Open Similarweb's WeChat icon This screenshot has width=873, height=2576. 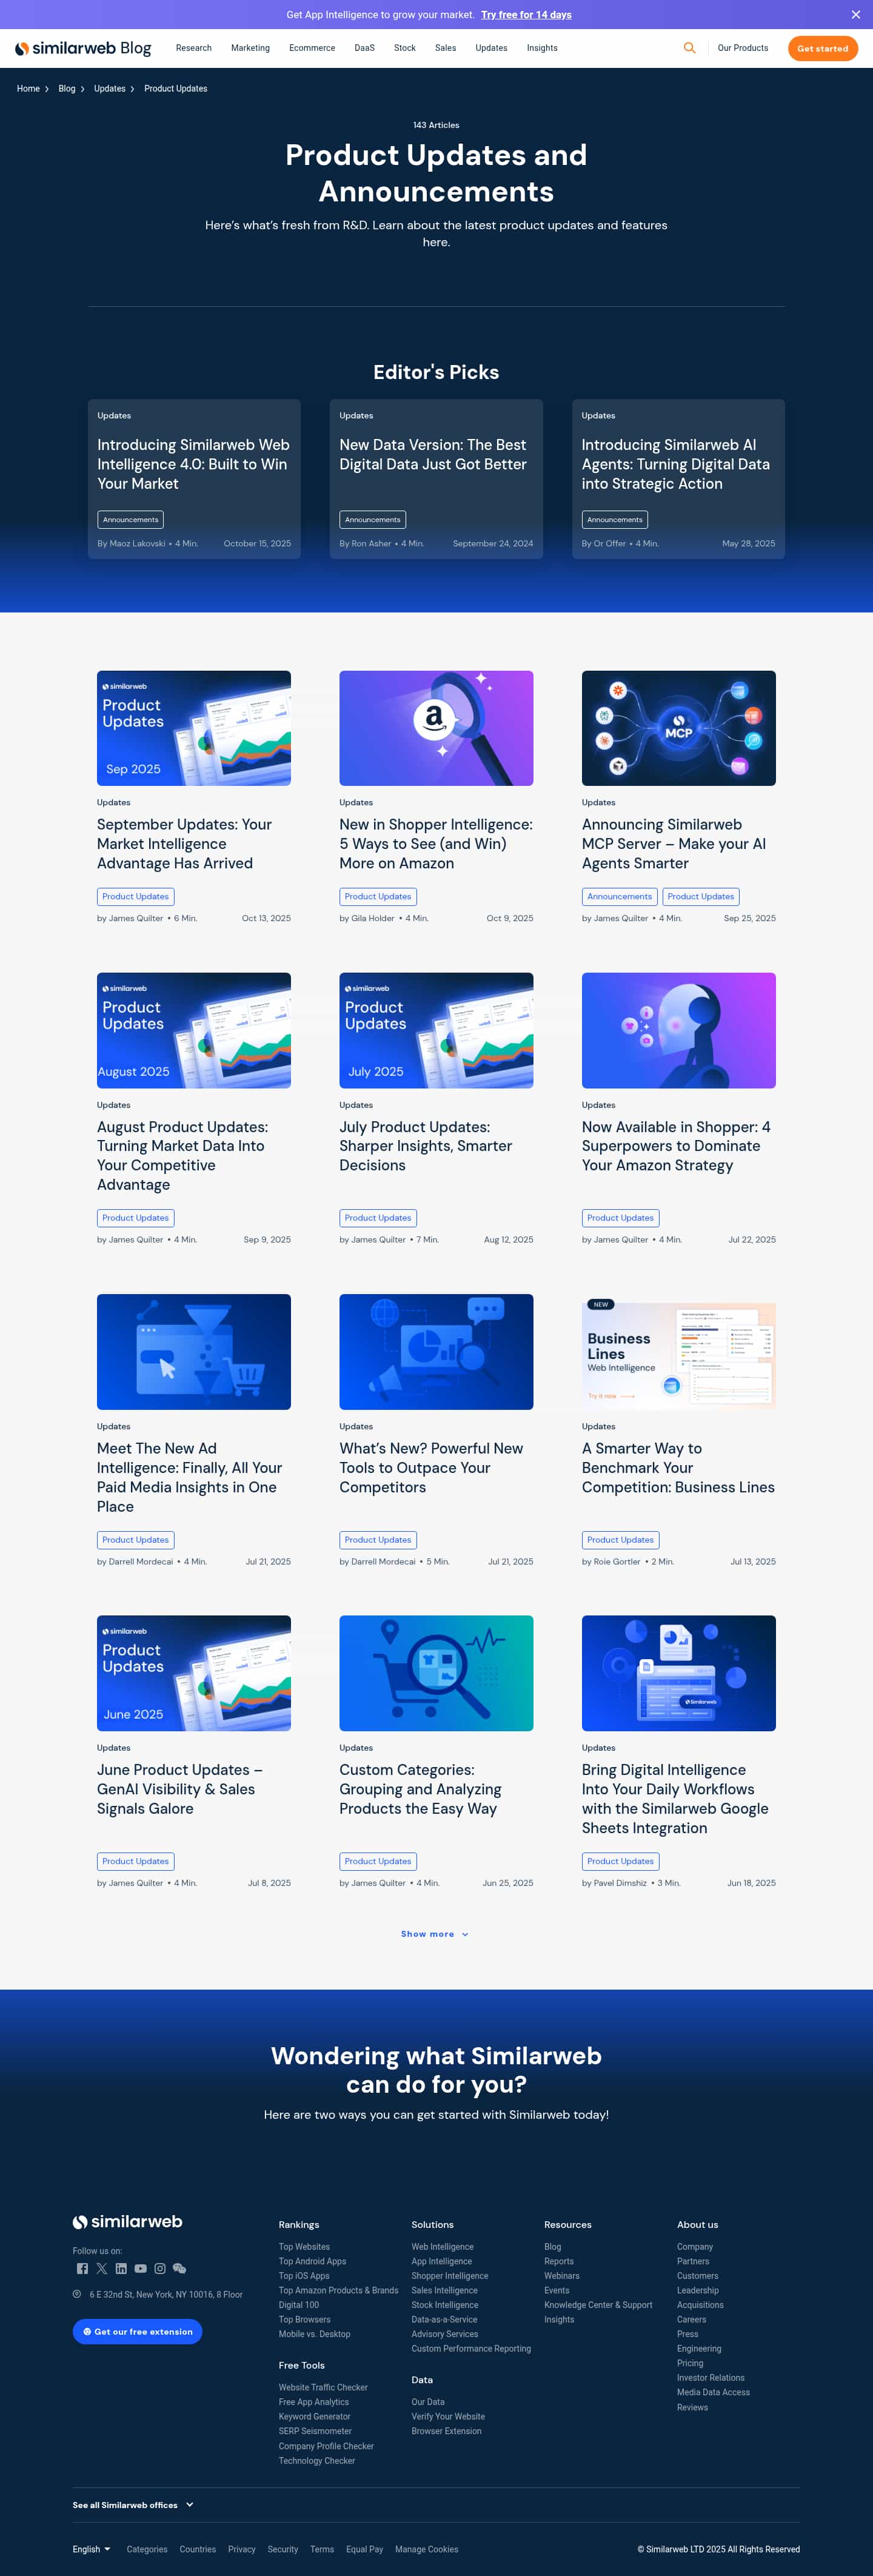180,2268
